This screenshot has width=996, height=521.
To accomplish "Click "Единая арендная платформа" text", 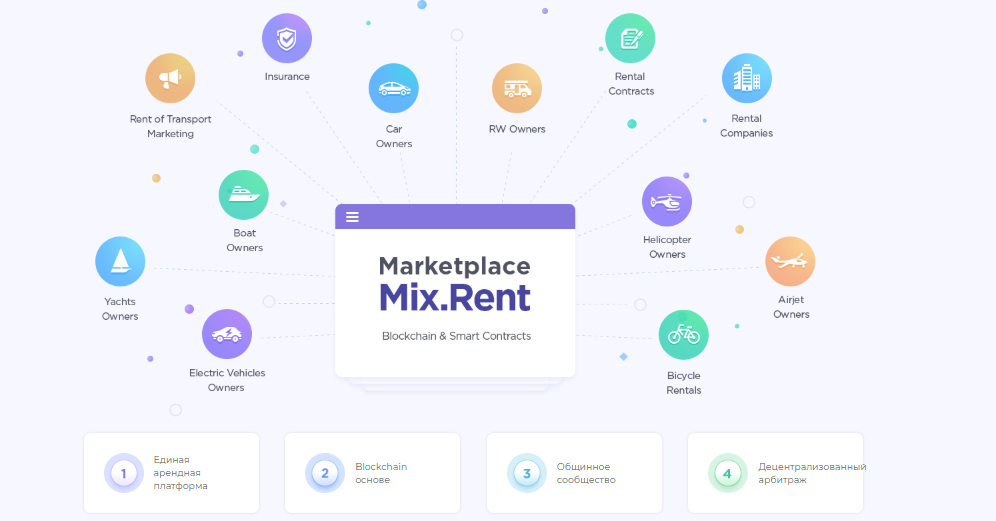I will coord(180,473).
